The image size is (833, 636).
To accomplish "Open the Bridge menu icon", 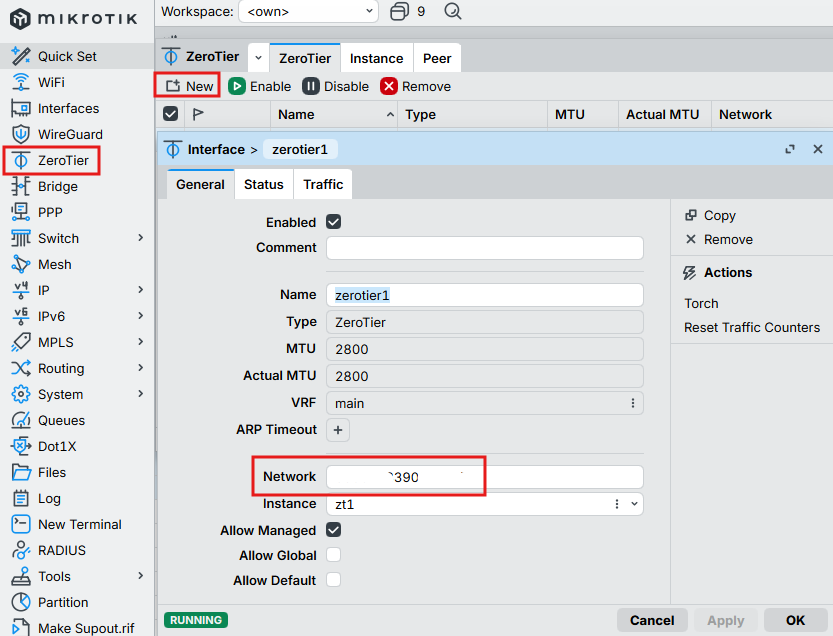I will [21, 186].
